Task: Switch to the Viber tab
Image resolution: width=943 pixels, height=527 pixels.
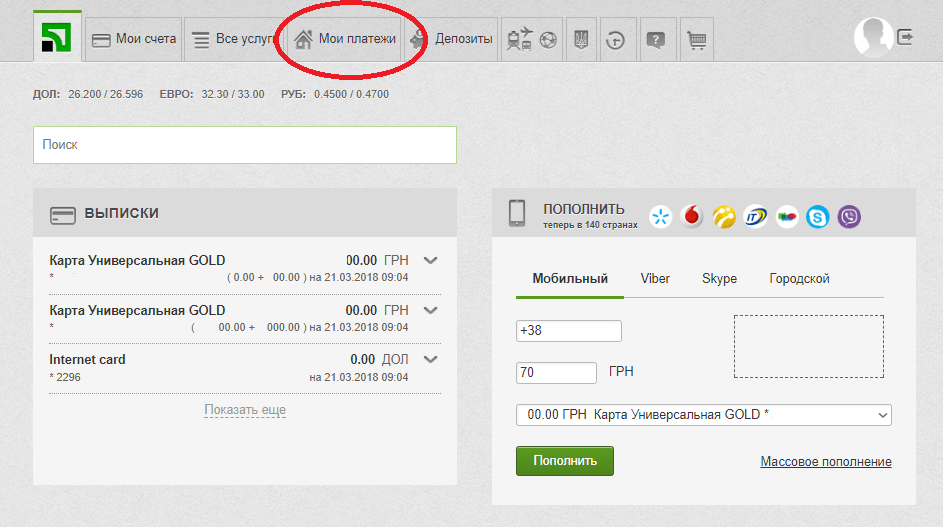Action: [655, 279]
